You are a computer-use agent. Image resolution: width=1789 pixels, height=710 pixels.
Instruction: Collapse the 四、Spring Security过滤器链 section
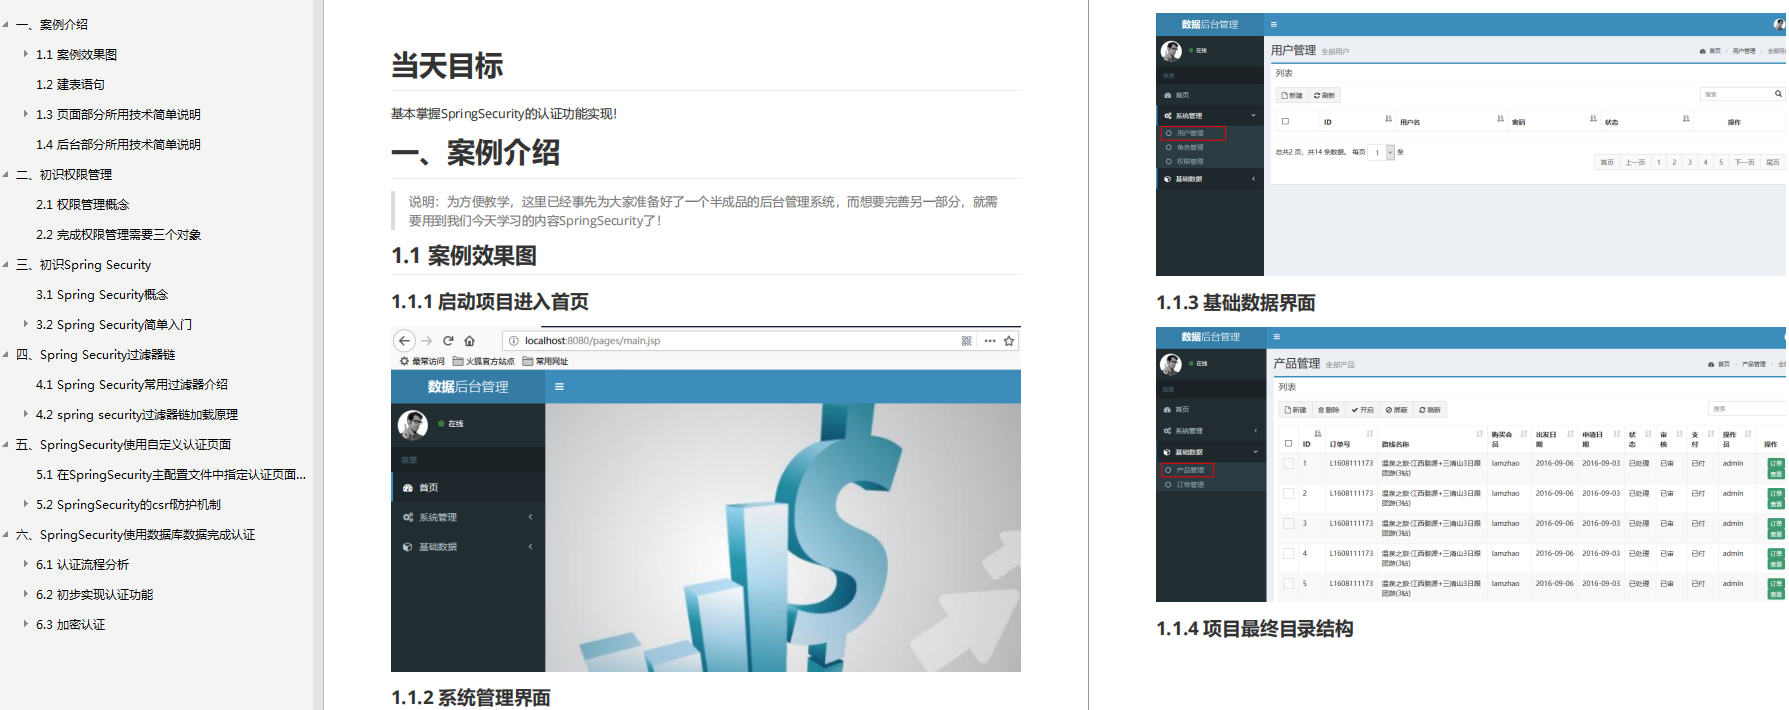(x=6, y=354)
